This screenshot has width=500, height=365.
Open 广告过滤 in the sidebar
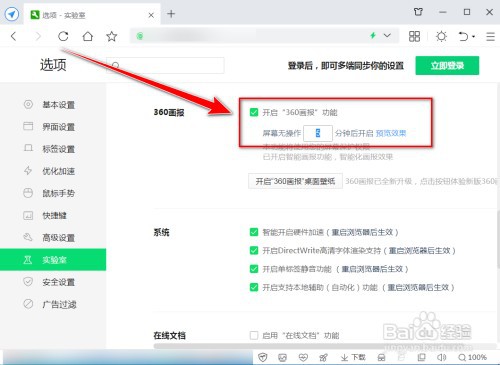point(53,304)
